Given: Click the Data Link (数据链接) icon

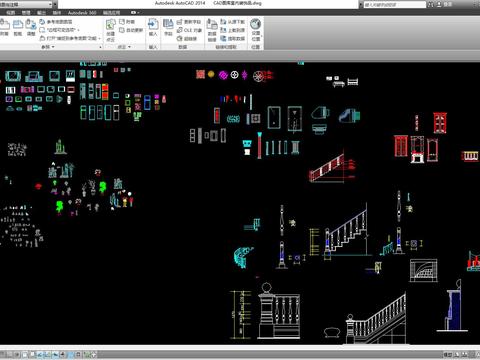Looking at the screenshot, I should tap(212, 30).
